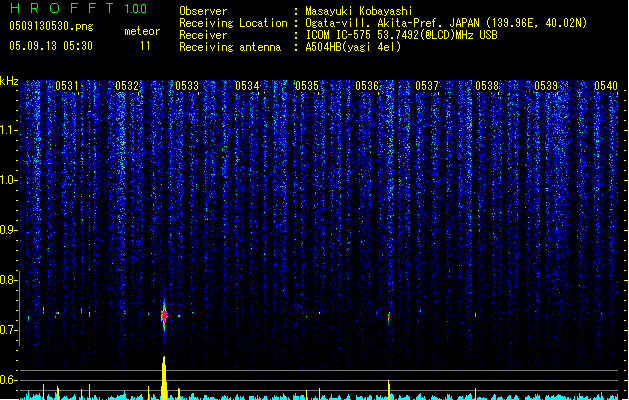Click the 0.7 kHz axis label
The image size is (629, 400).
8,330
